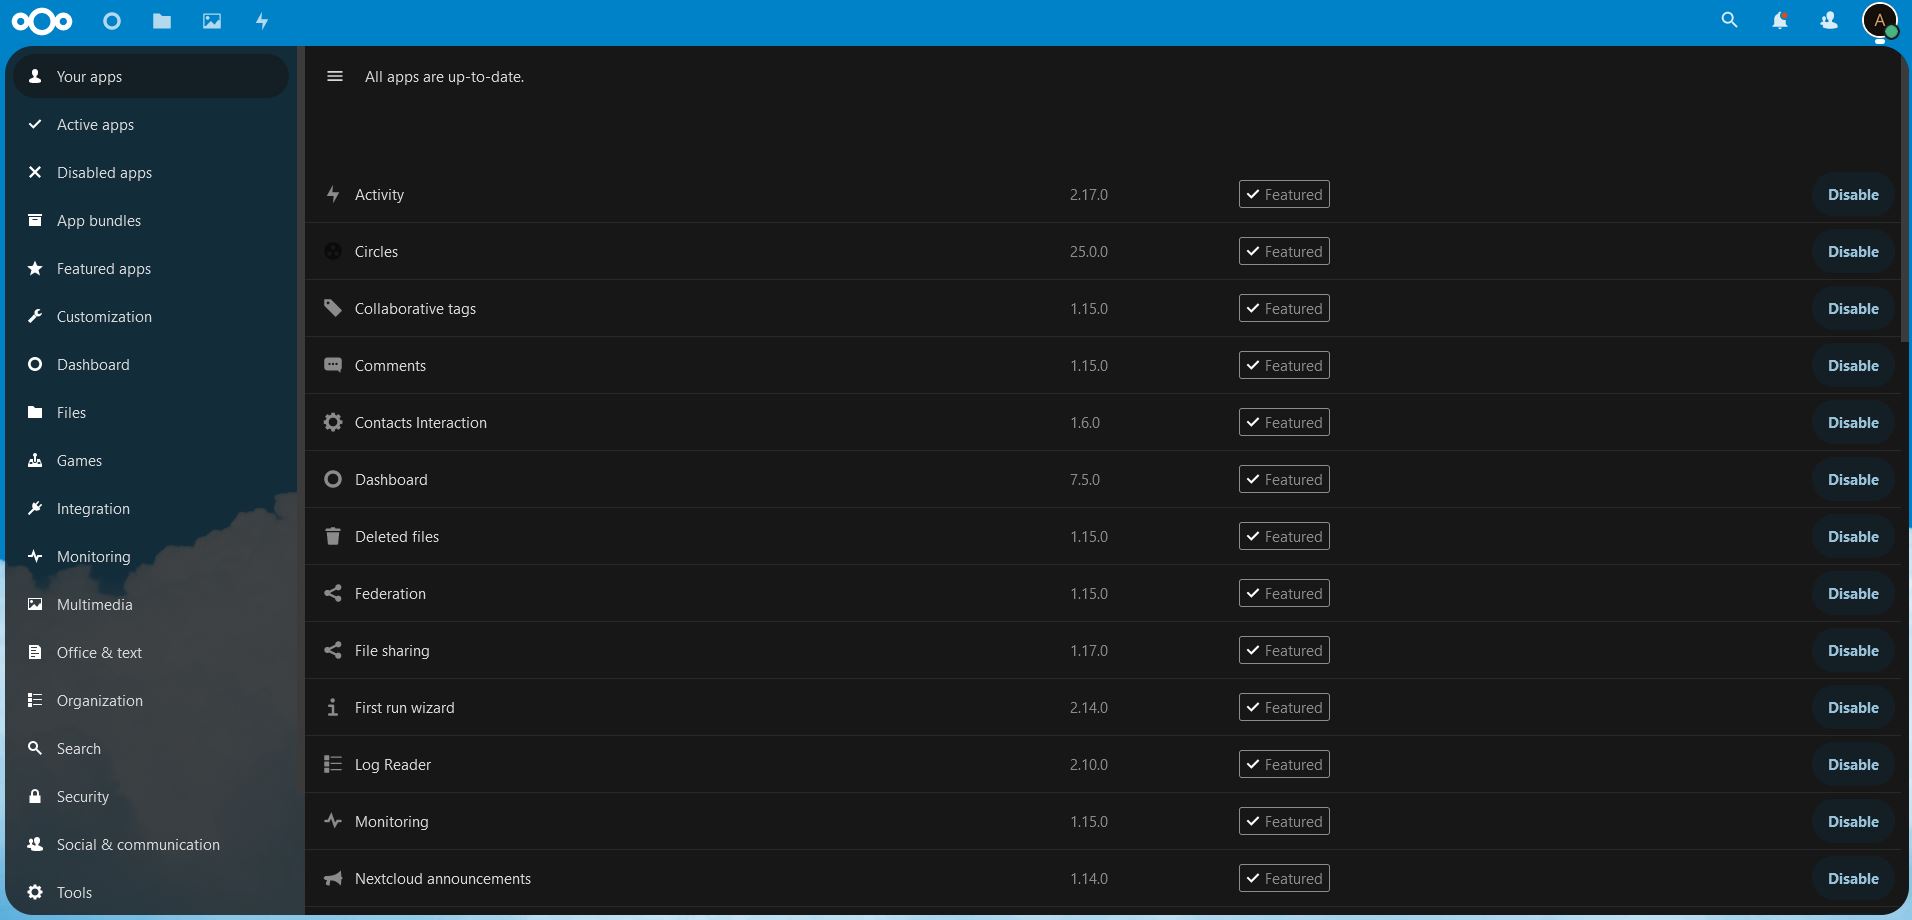Disable the Contacts Interaction app
The image size is (1912, 920).
tap(1853, 422)
